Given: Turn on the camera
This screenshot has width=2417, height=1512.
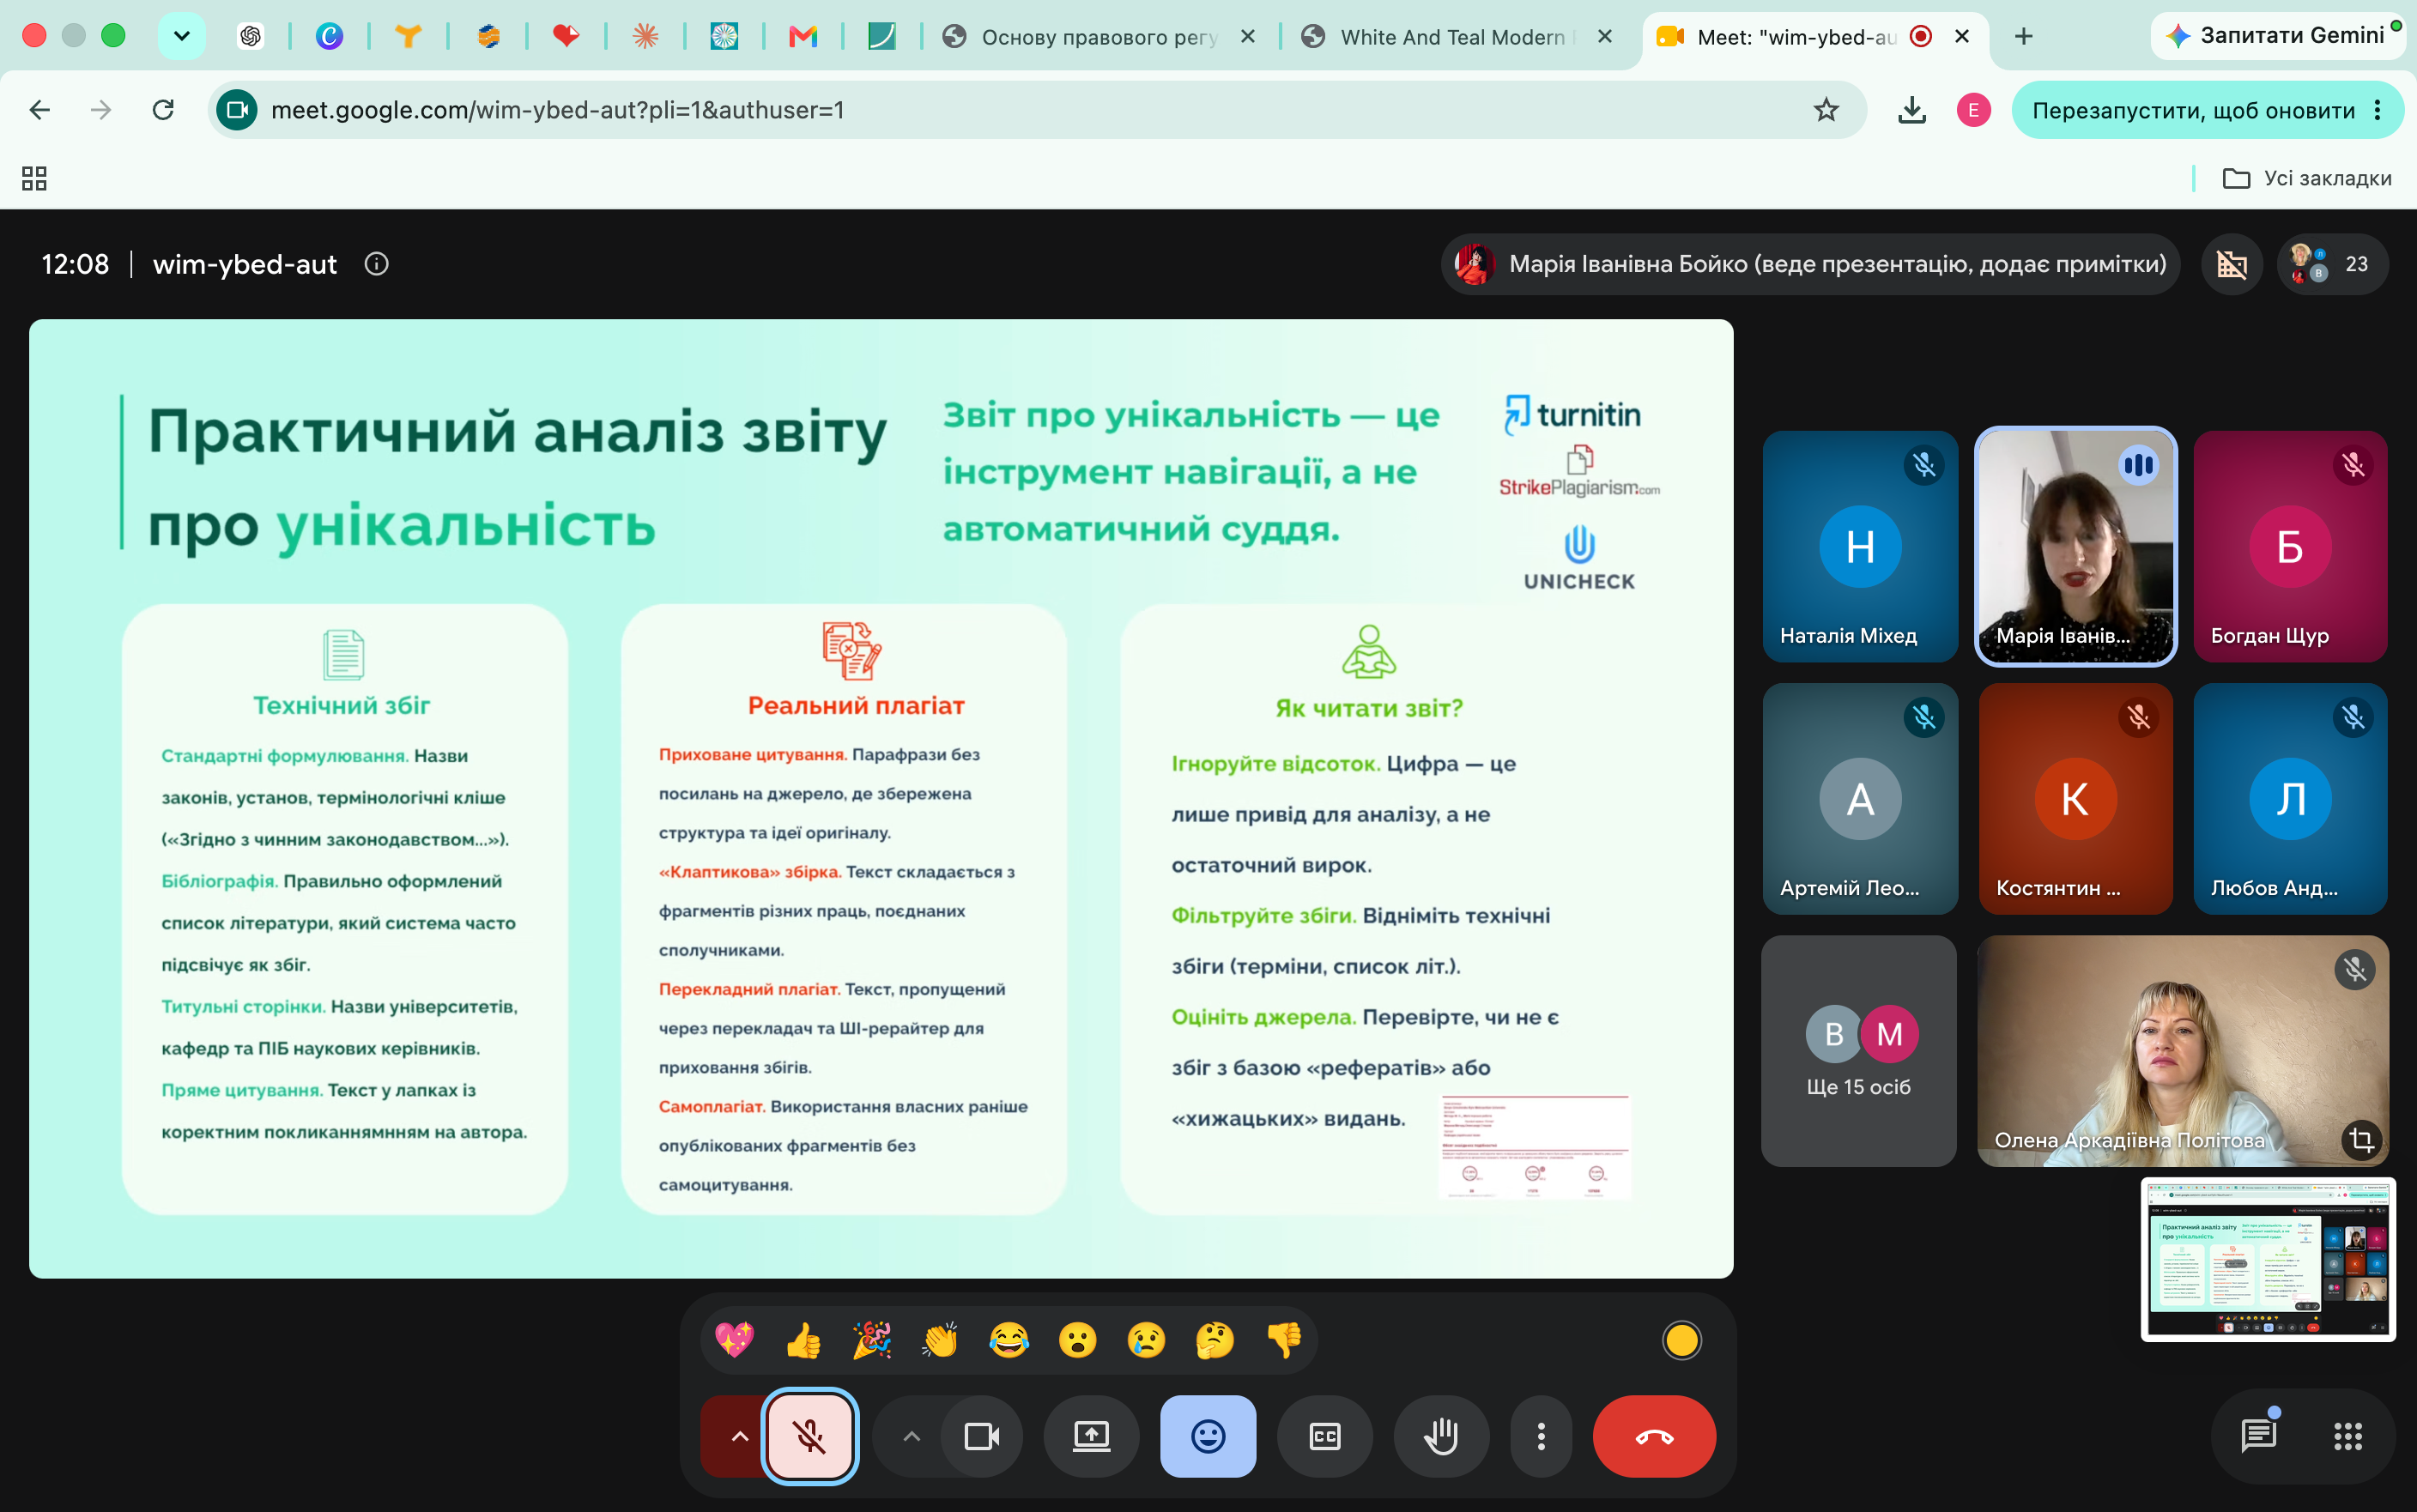Looking at the screenshot, I should tap(981, 1436).
